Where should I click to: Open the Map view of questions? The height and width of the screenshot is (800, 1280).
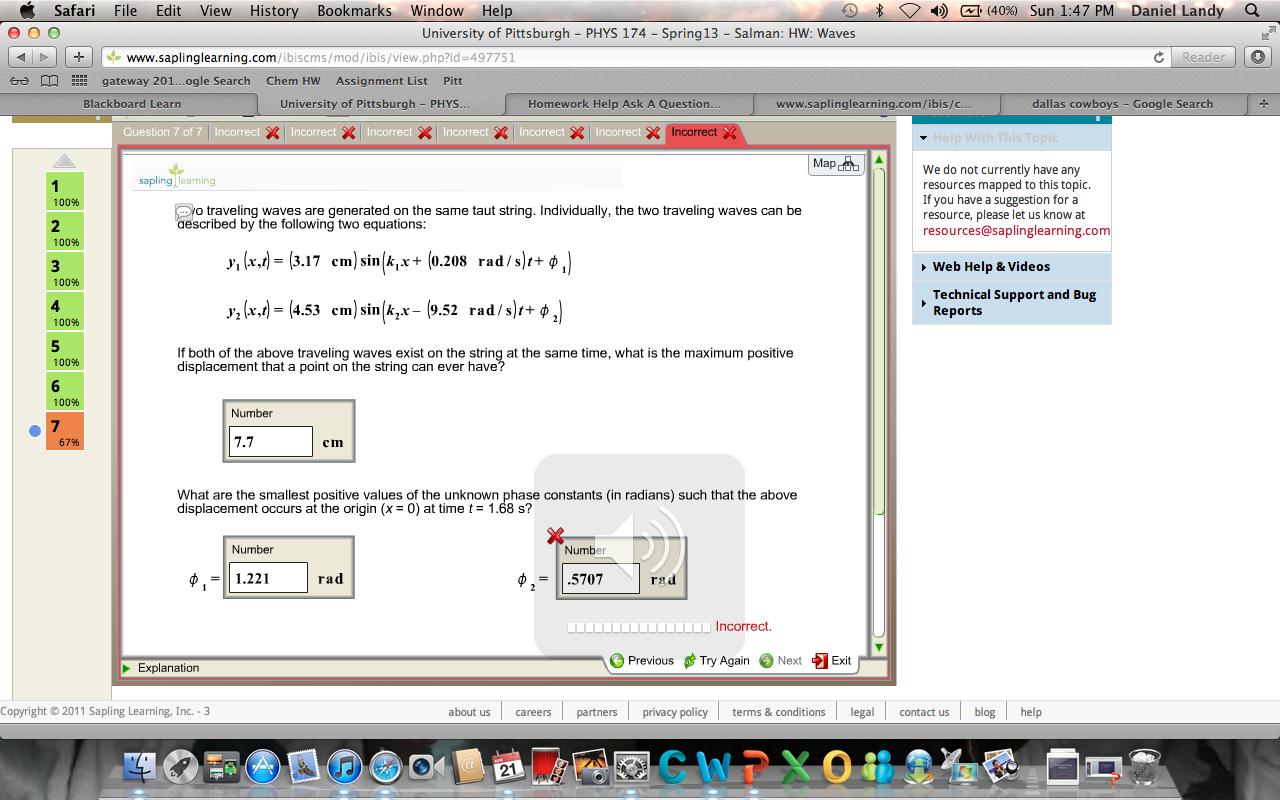pos(835,164)
